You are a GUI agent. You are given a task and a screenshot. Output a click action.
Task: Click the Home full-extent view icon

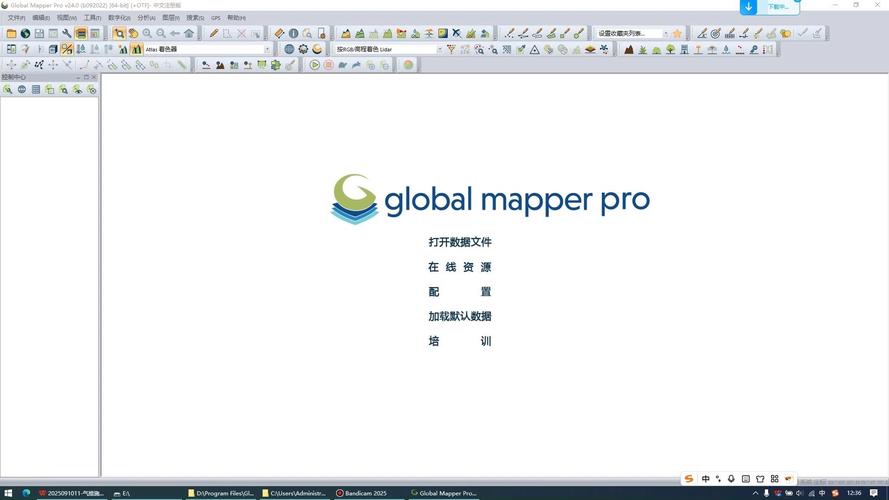(x=189, y=33)
